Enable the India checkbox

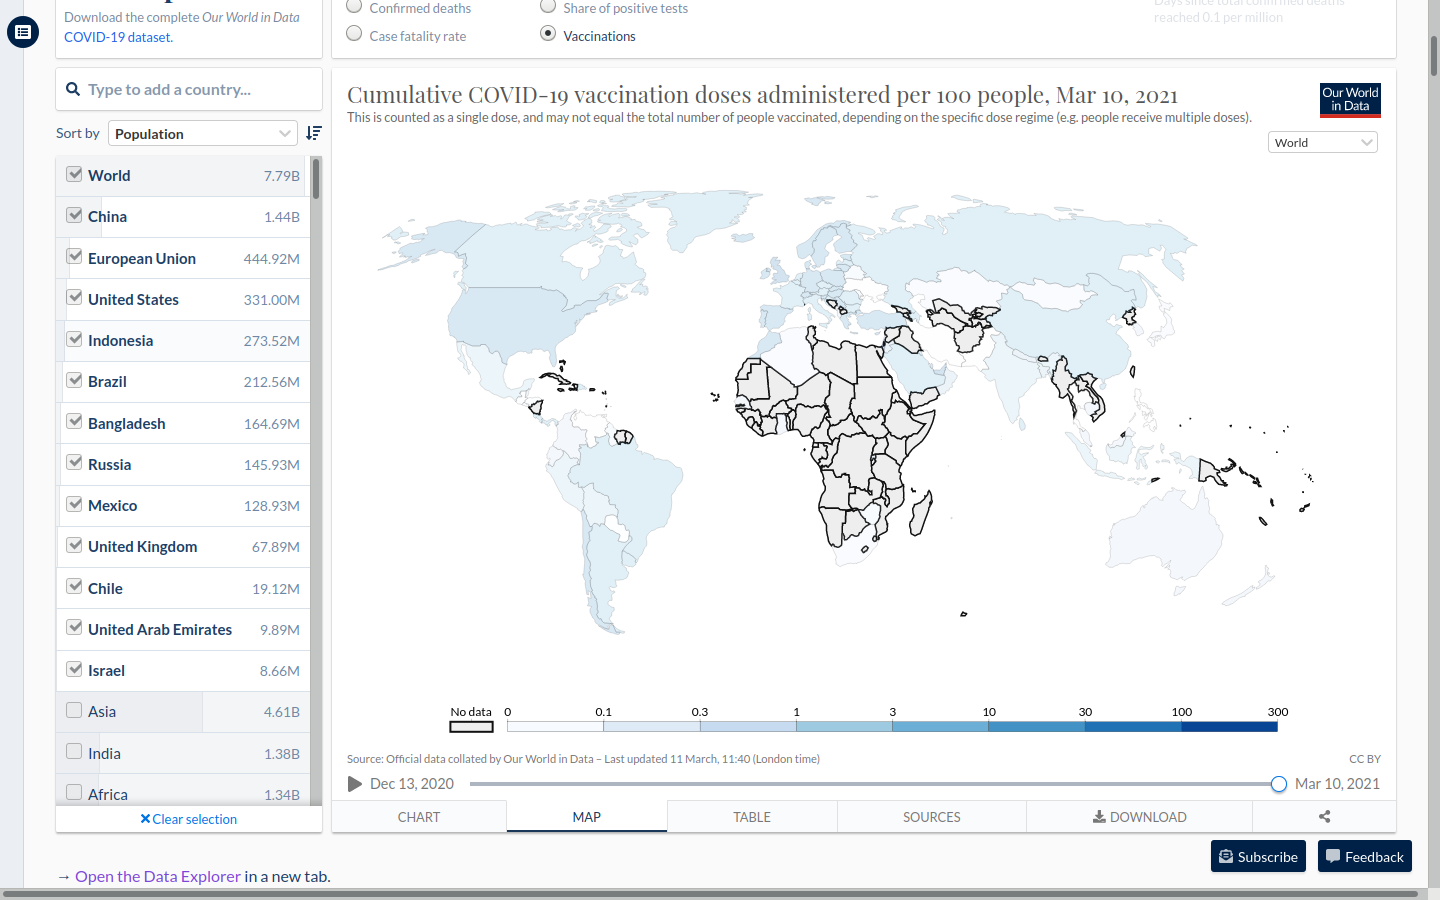click(x=74, y=751)
